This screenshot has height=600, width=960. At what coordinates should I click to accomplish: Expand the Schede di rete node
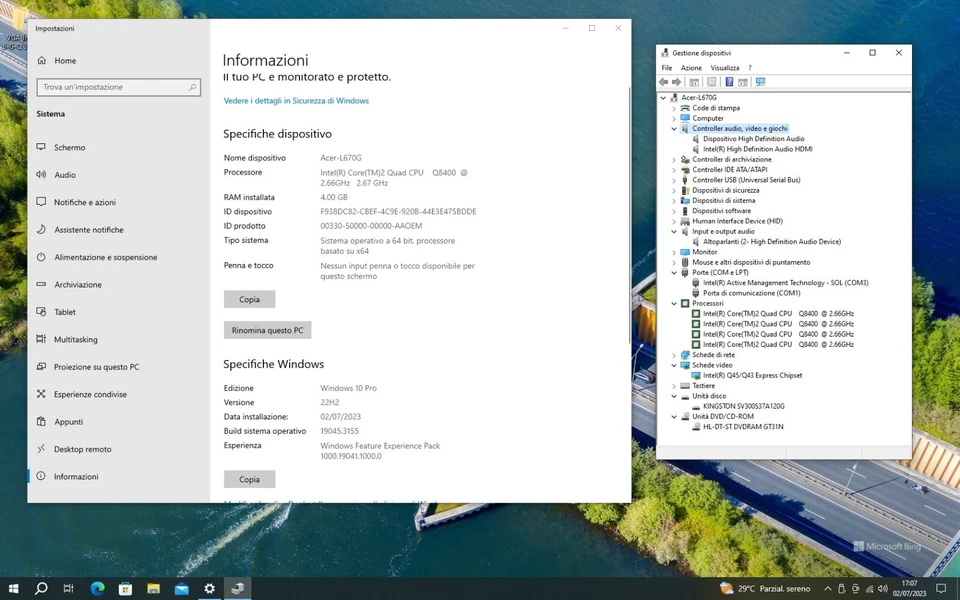674,355
